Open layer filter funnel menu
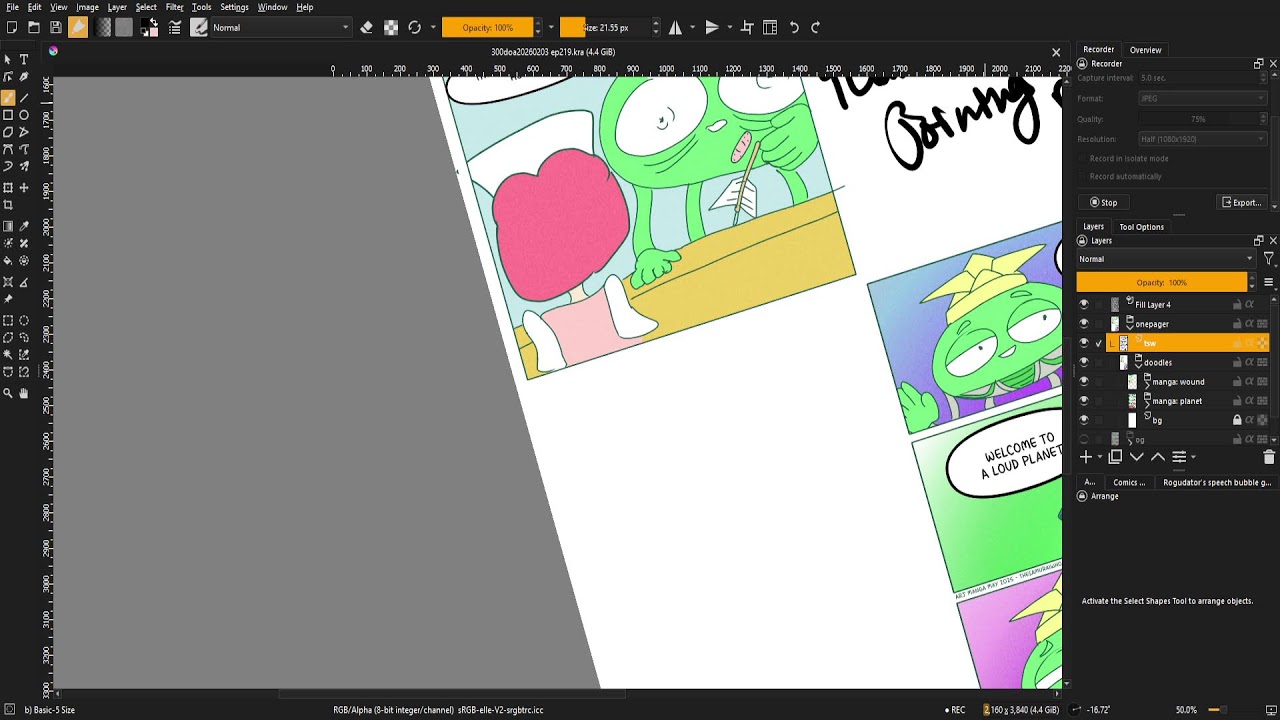1280x720 pixels. pos(1268,260)
